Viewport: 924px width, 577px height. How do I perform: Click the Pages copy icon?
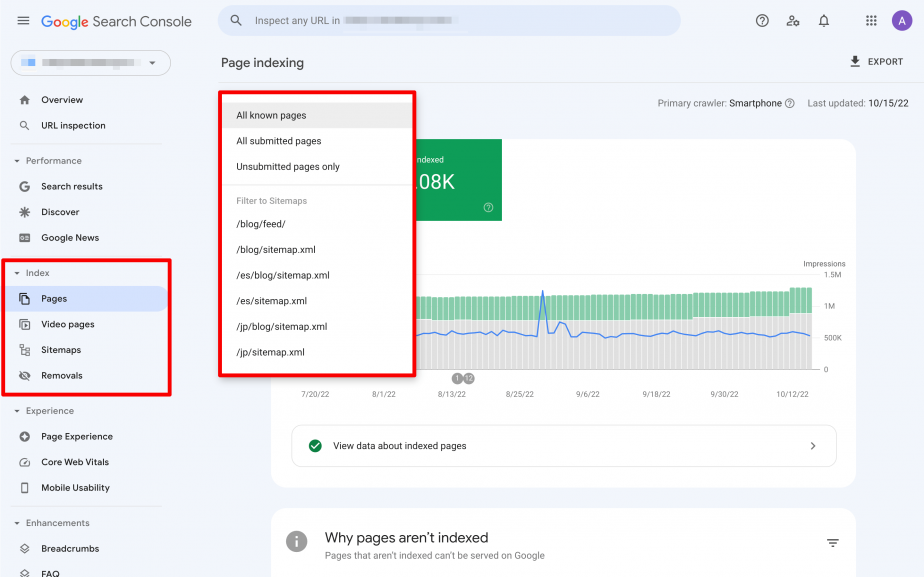(x=24, y=299)
